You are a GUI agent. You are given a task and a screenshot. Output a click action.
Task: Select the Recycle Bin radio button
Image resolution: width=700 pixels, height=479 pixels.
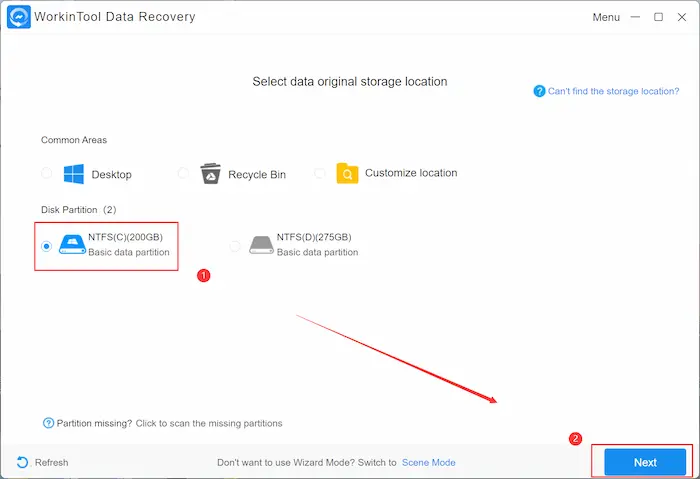coord(183,173)
